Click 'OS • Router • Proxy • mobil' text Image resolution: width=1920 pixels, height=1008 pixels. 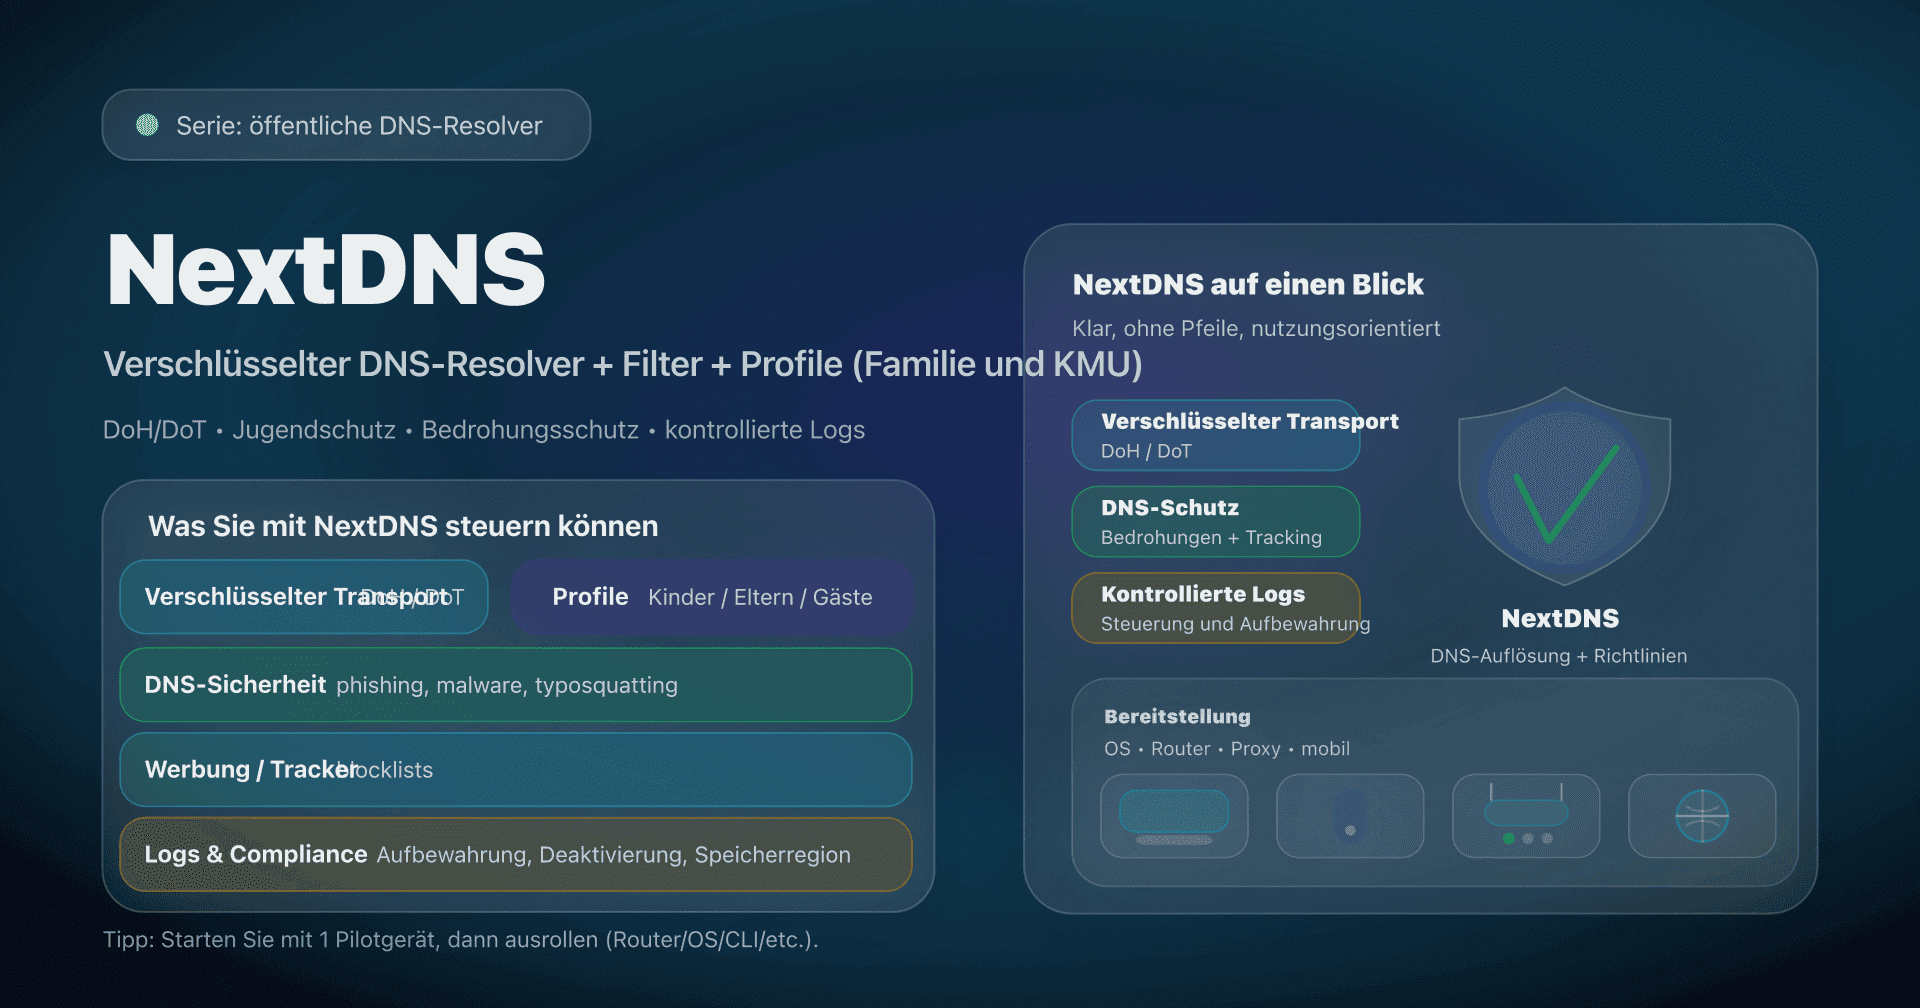tap(1227, 749)
